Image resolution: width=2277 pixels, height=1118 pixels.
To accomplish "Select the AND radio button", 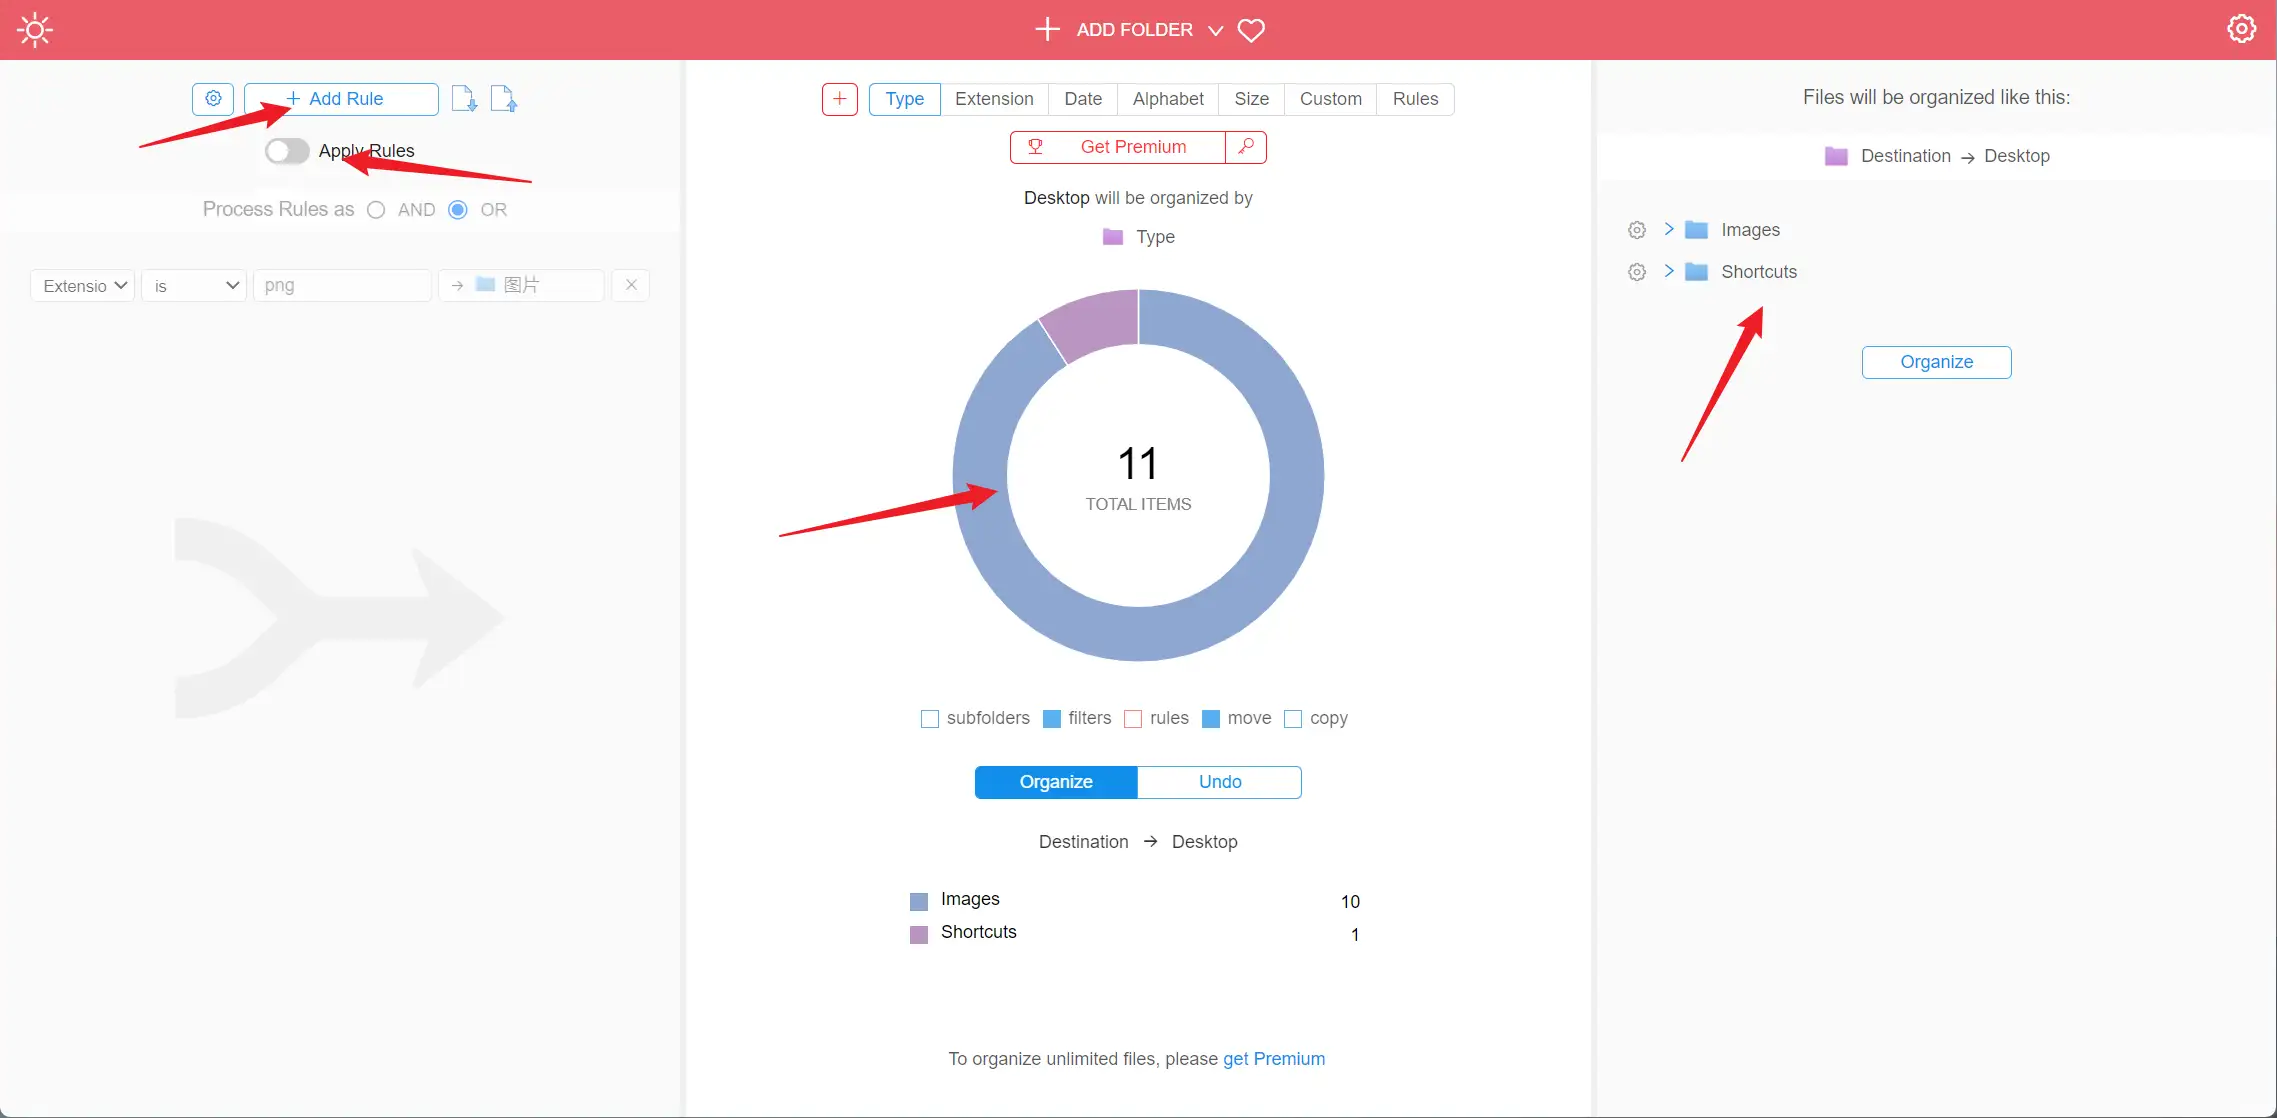I will tap(376, 210).
